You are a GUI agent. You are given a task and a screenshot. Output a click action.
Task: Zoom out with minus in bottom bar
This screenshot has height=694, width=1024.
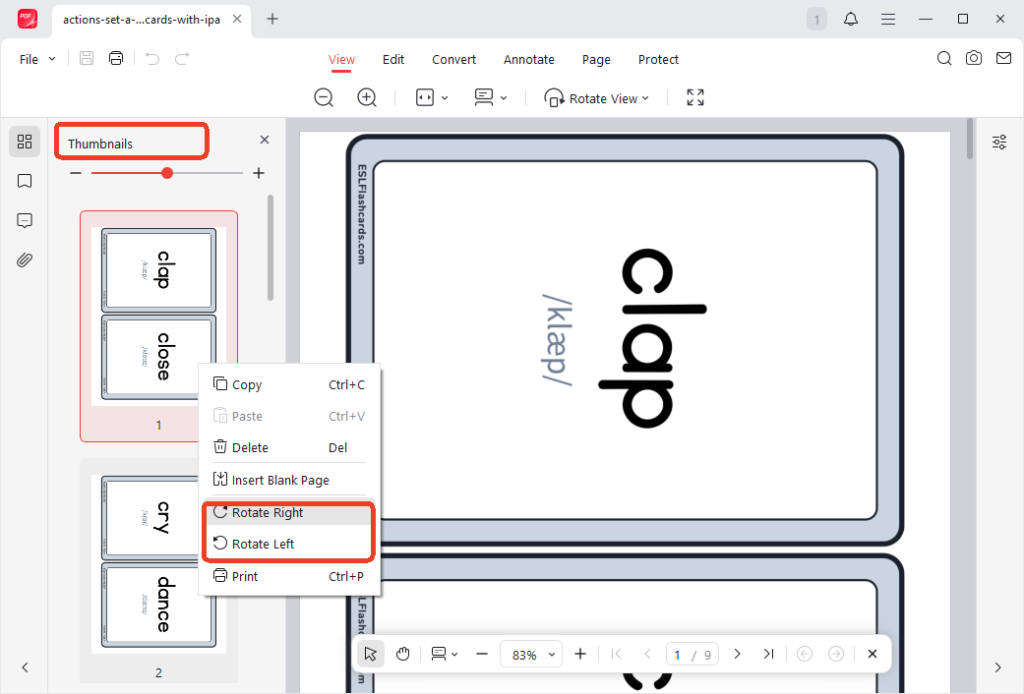point(482,654)
